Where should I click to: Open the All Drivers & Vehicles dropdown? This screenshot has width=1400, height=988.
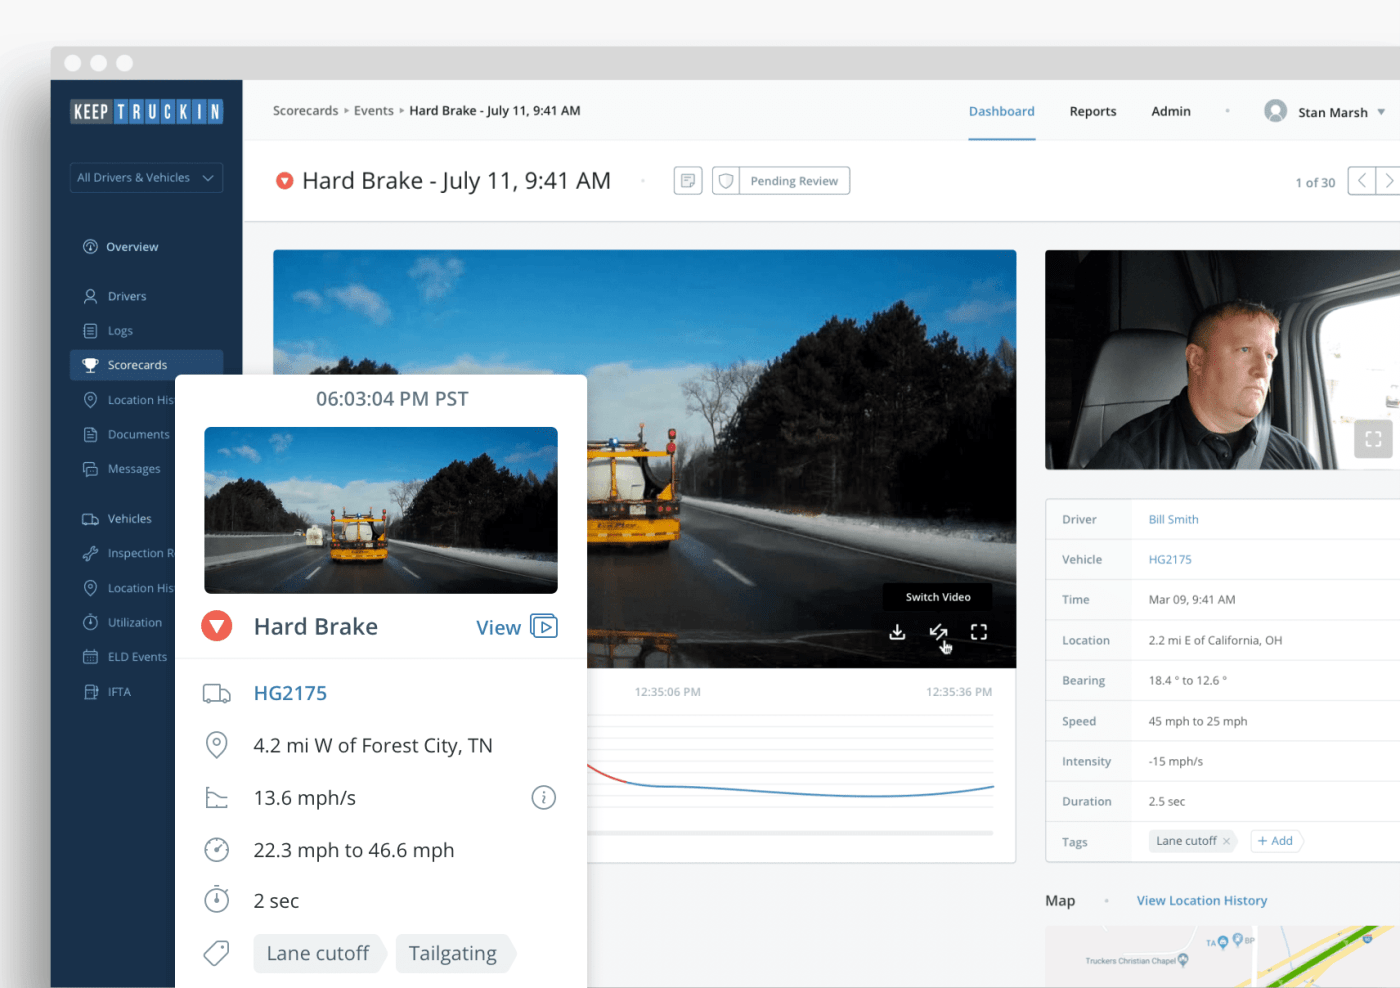pyautogui.click(x=146, y=177)
